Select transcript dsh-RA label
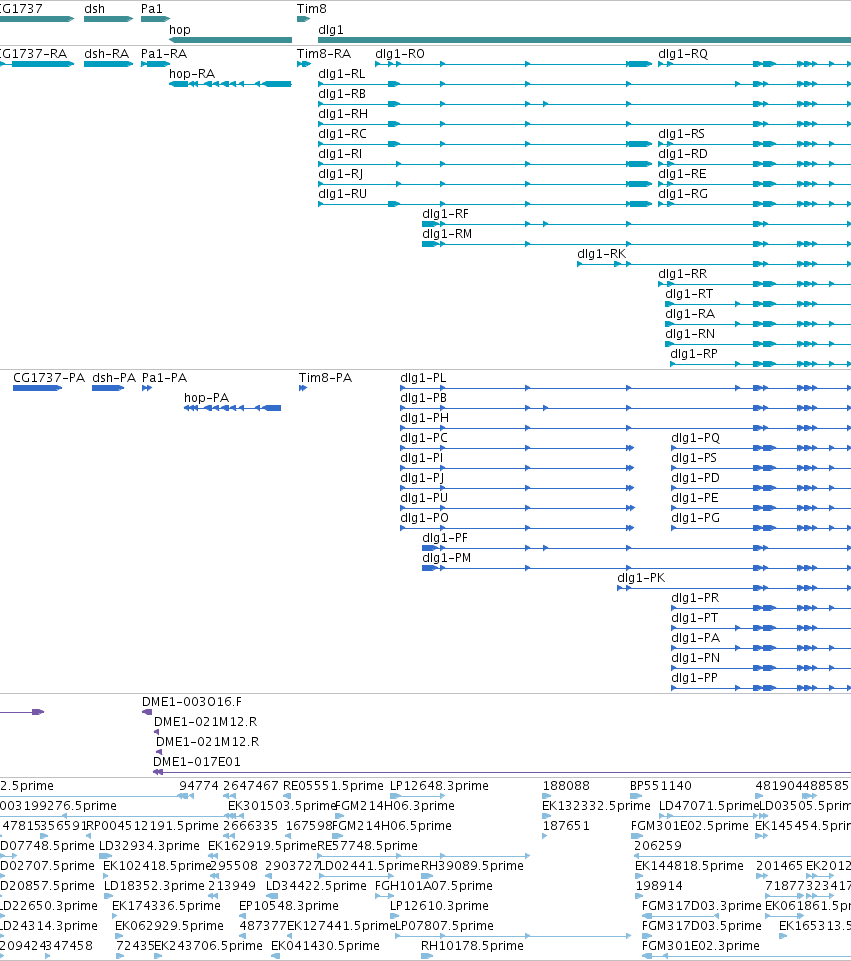 pyautogui.click(x=107, y=54)
